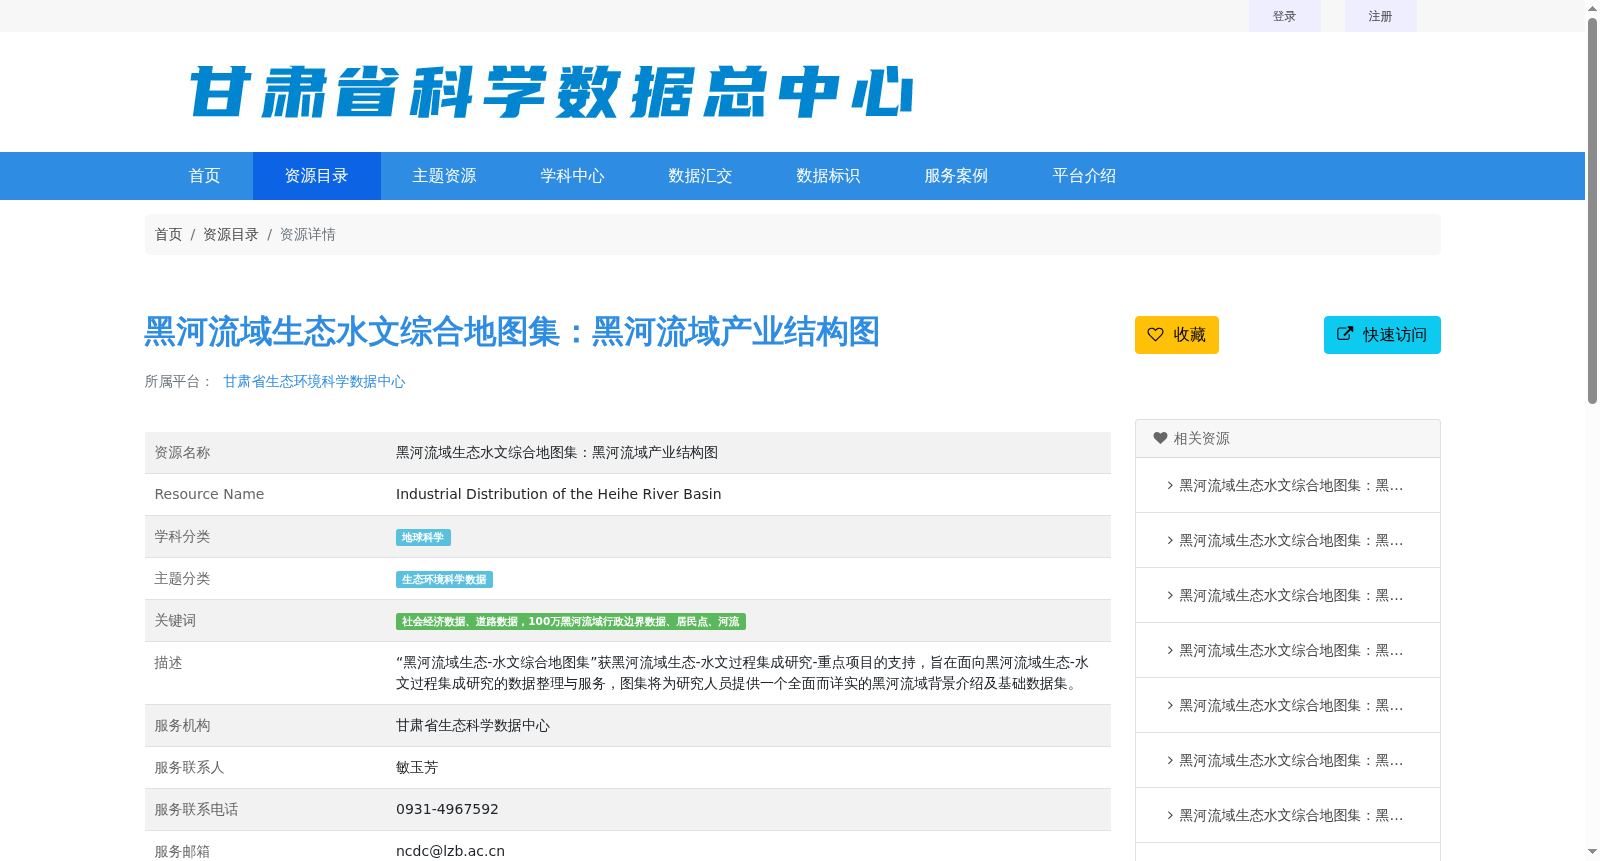Click chevron of second related resource item

pos(1170,540)
